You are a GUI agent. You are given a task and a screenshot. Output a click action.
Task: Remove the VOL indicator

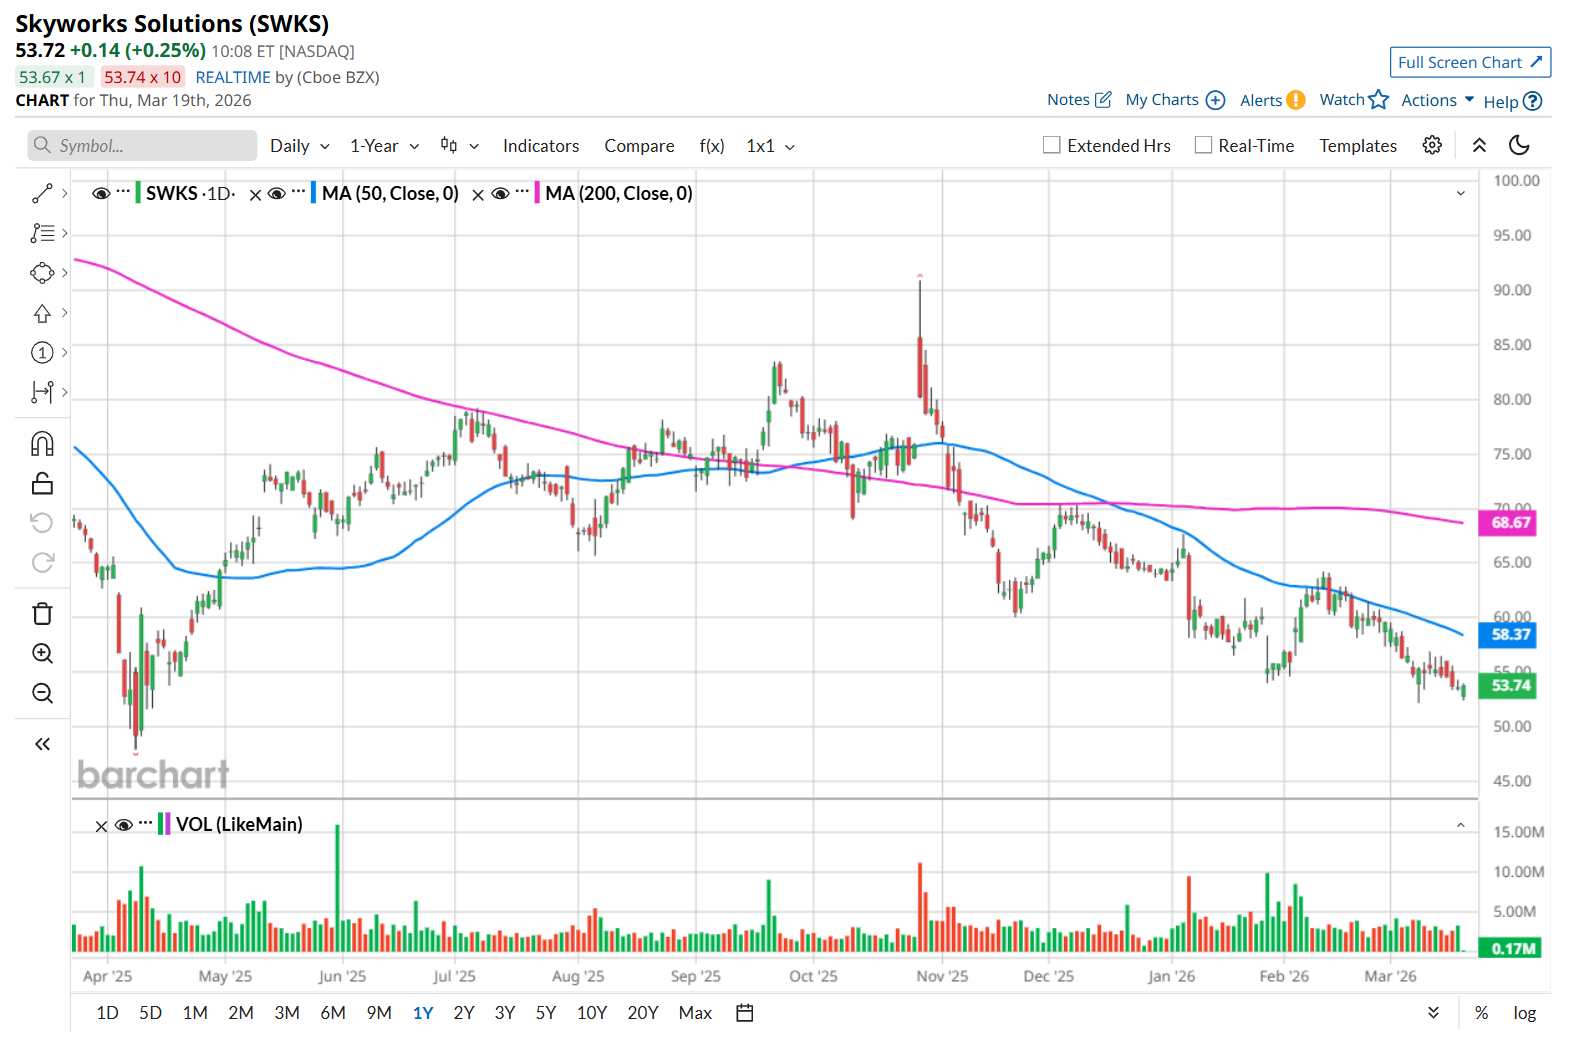pyautogui.click(x=101, y=826)
